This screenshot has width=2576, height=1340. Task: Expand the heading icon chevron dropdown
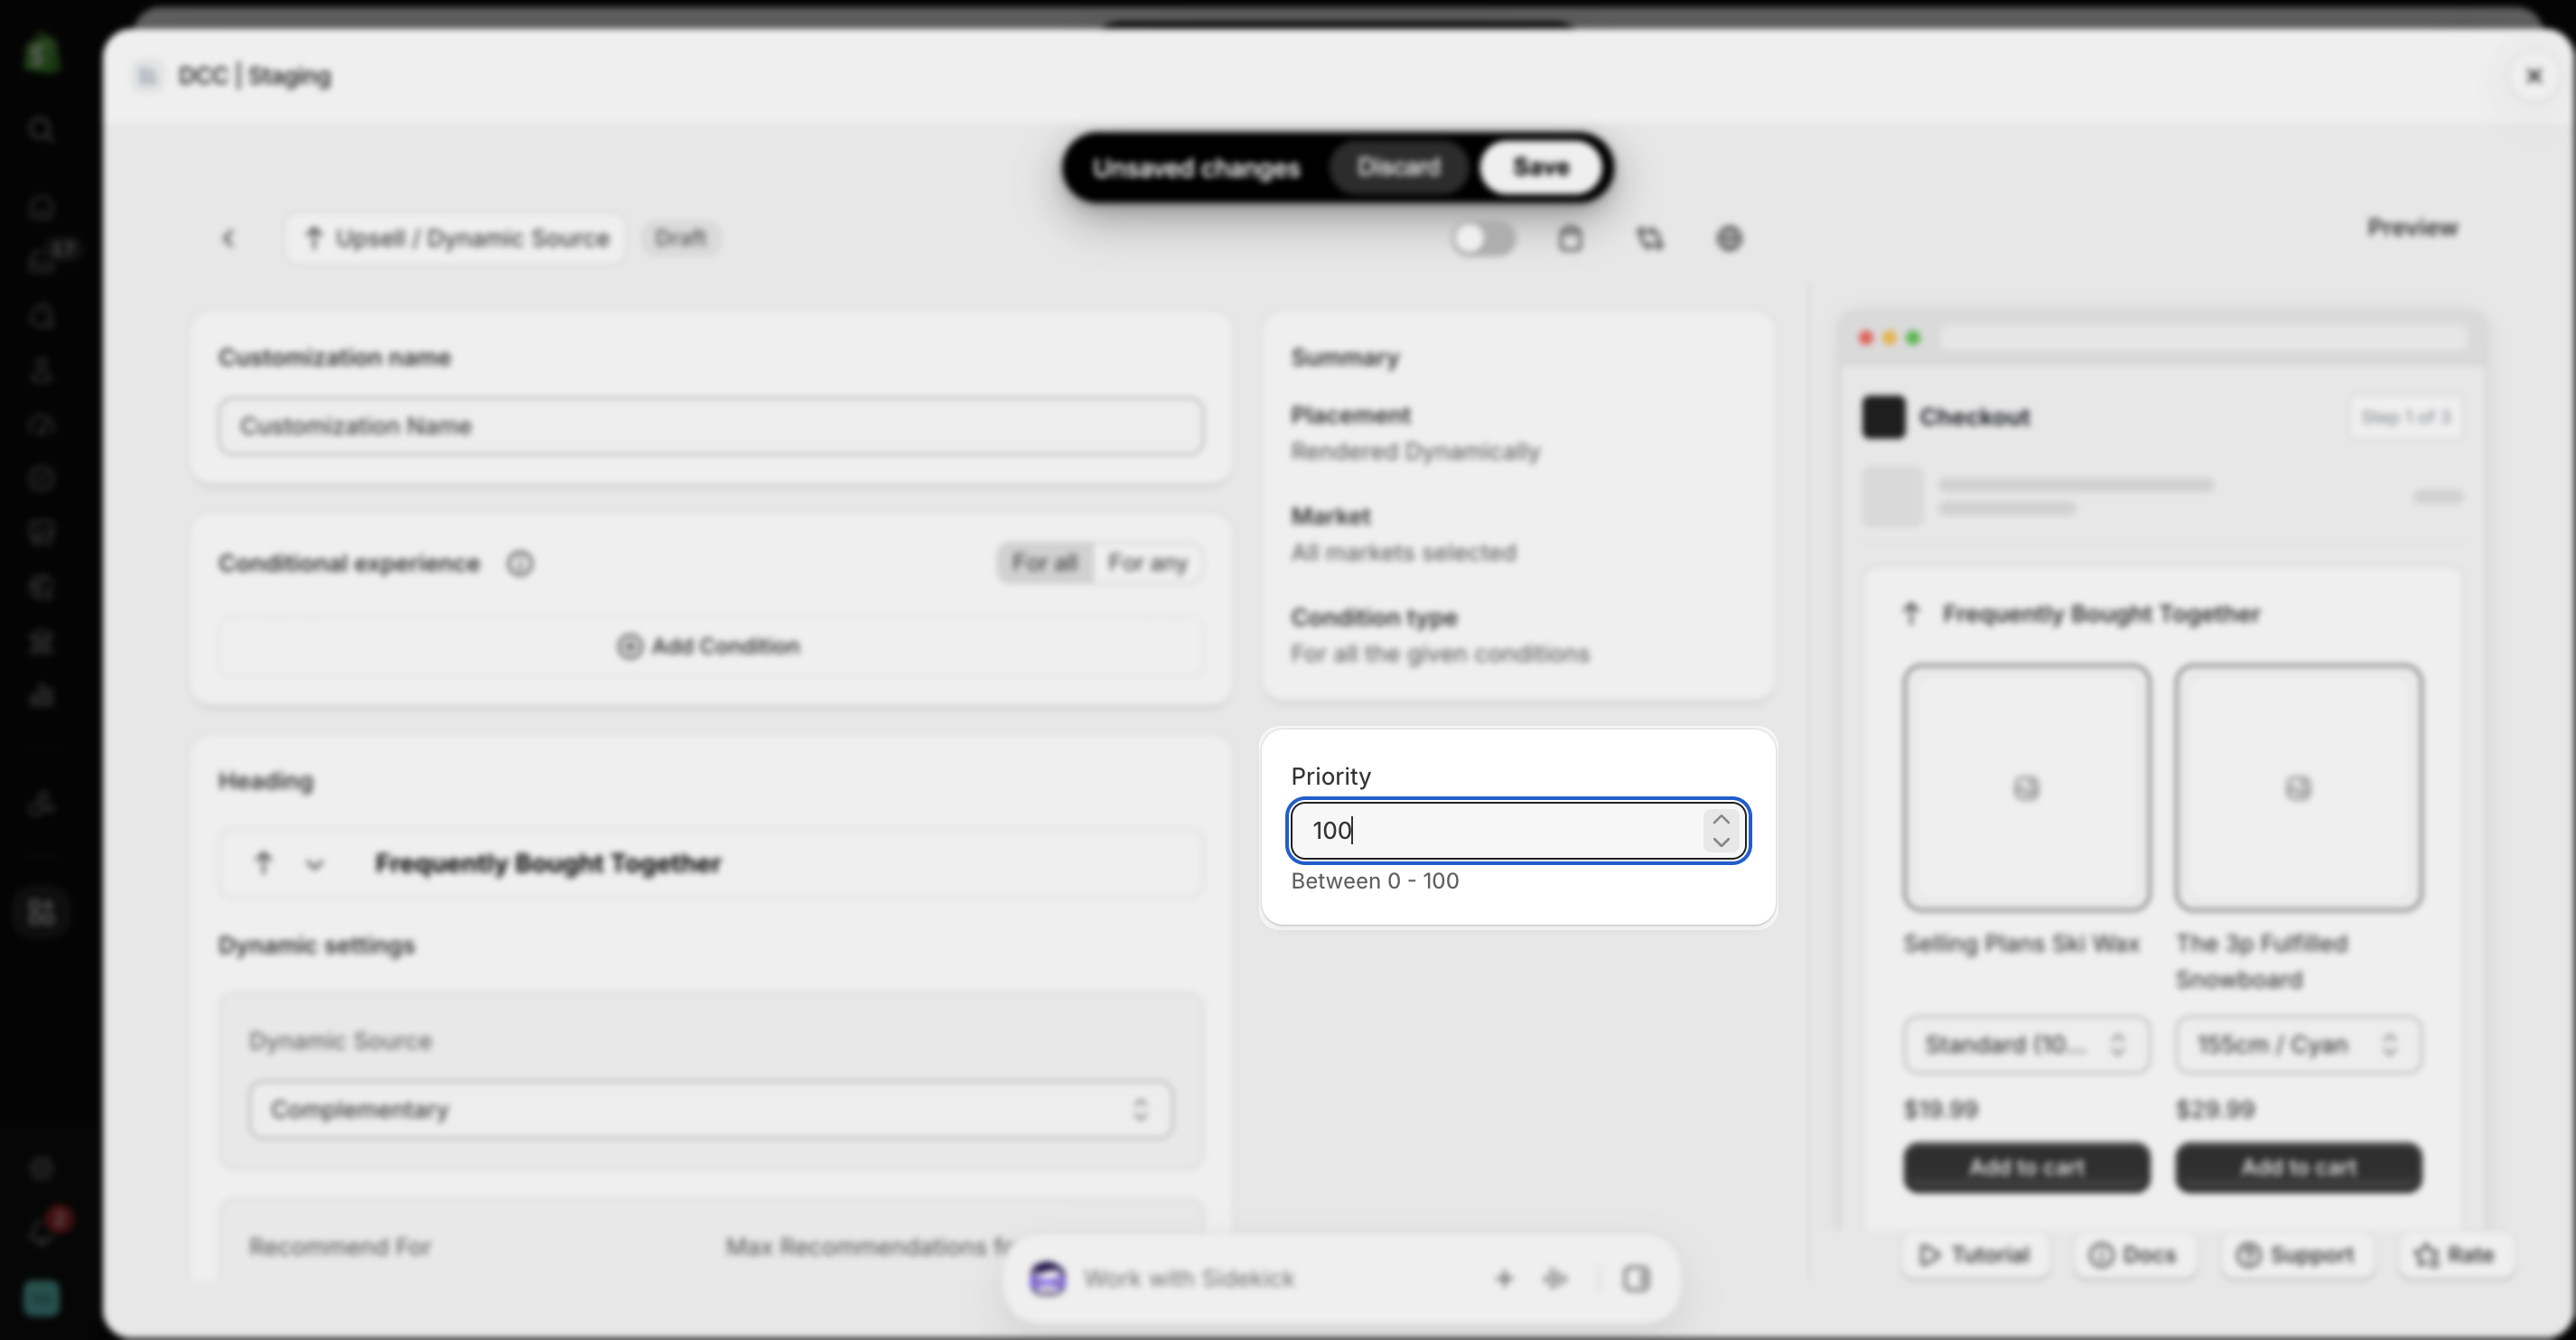coord(315,864)
